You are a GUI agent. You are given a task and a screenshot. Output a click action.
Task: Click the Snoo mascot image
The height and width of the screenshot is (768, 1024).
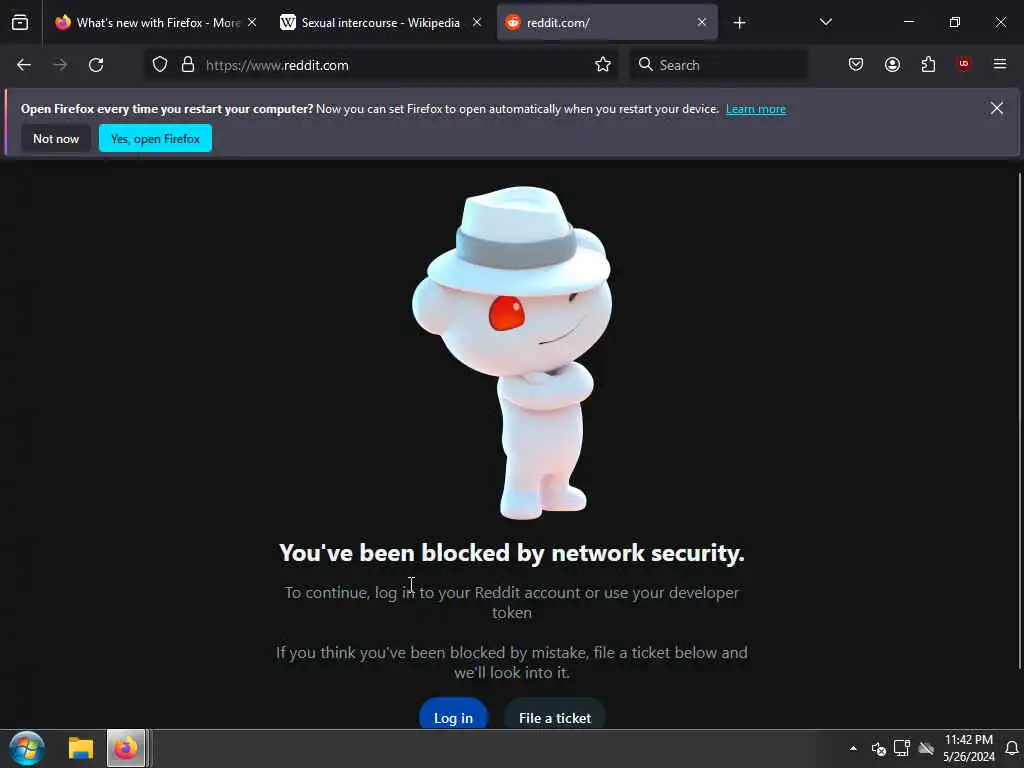[x=513, y=353]
